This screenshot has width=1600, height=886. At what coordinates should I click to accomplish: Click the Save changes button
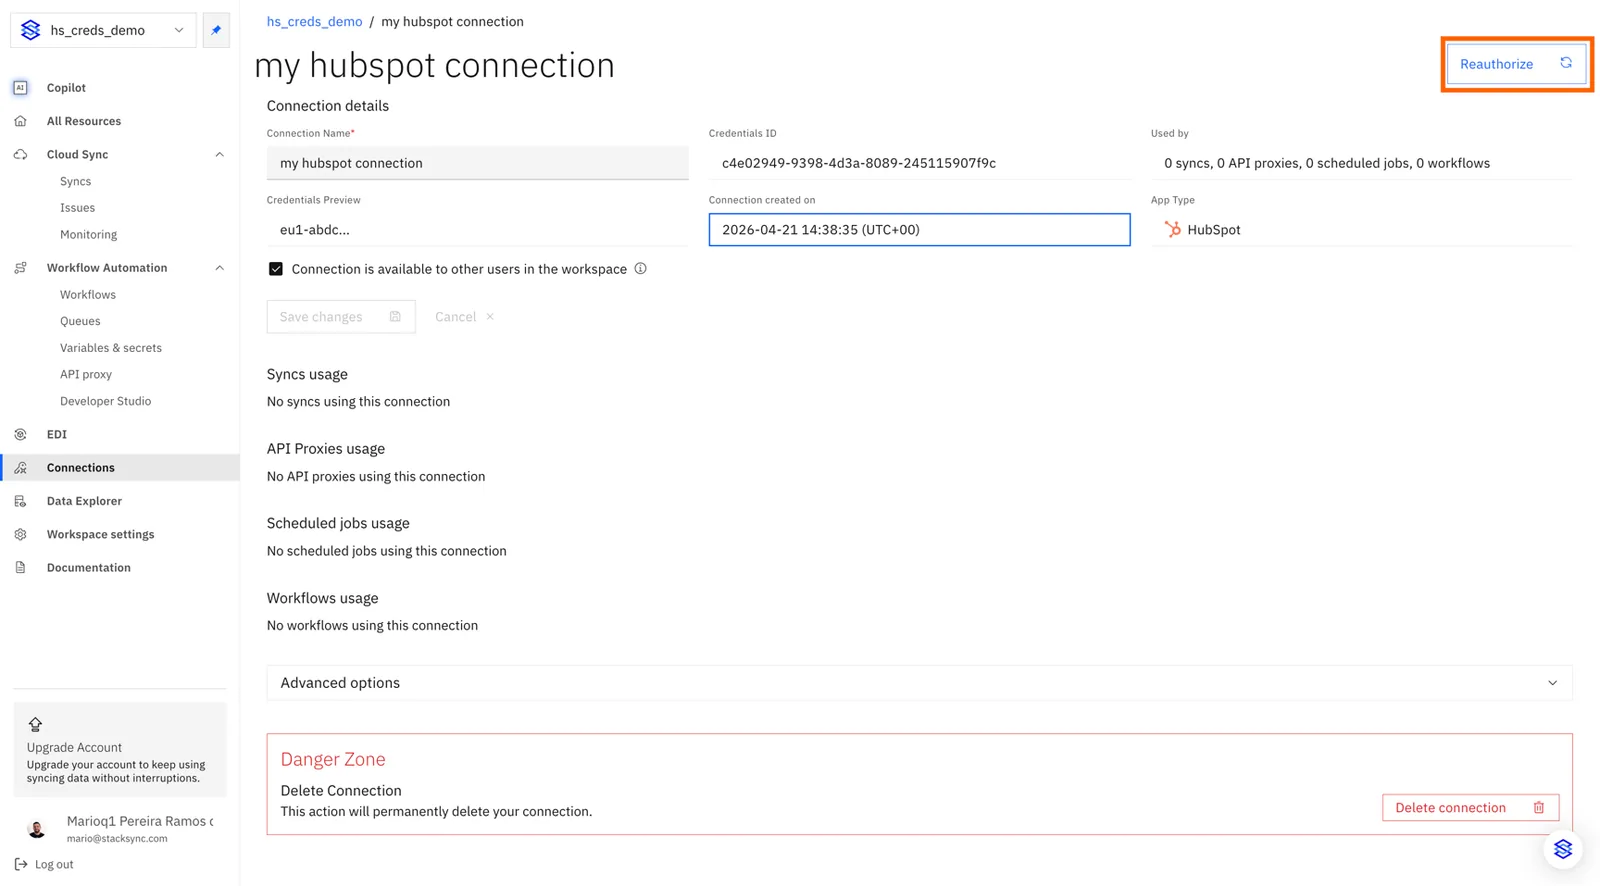[x=341, y=317]
